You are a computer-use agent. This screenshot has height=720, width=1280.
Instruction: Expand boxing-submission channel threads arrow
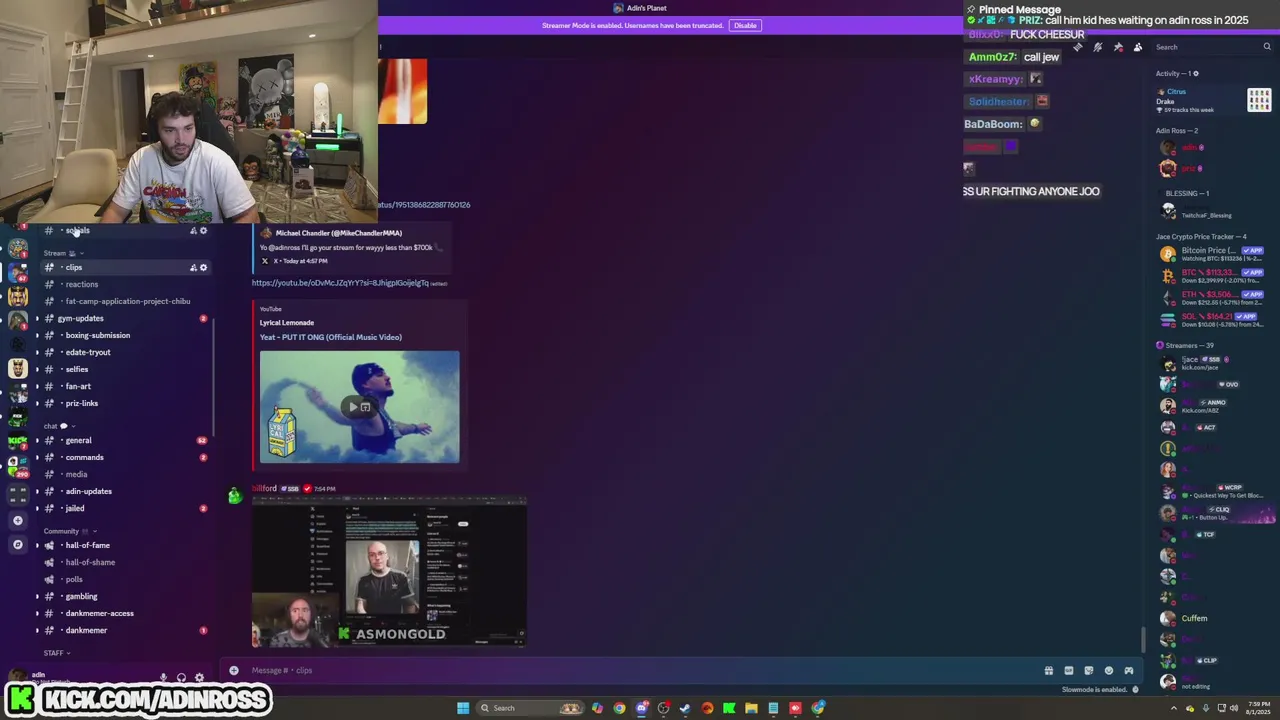[37, 335]
